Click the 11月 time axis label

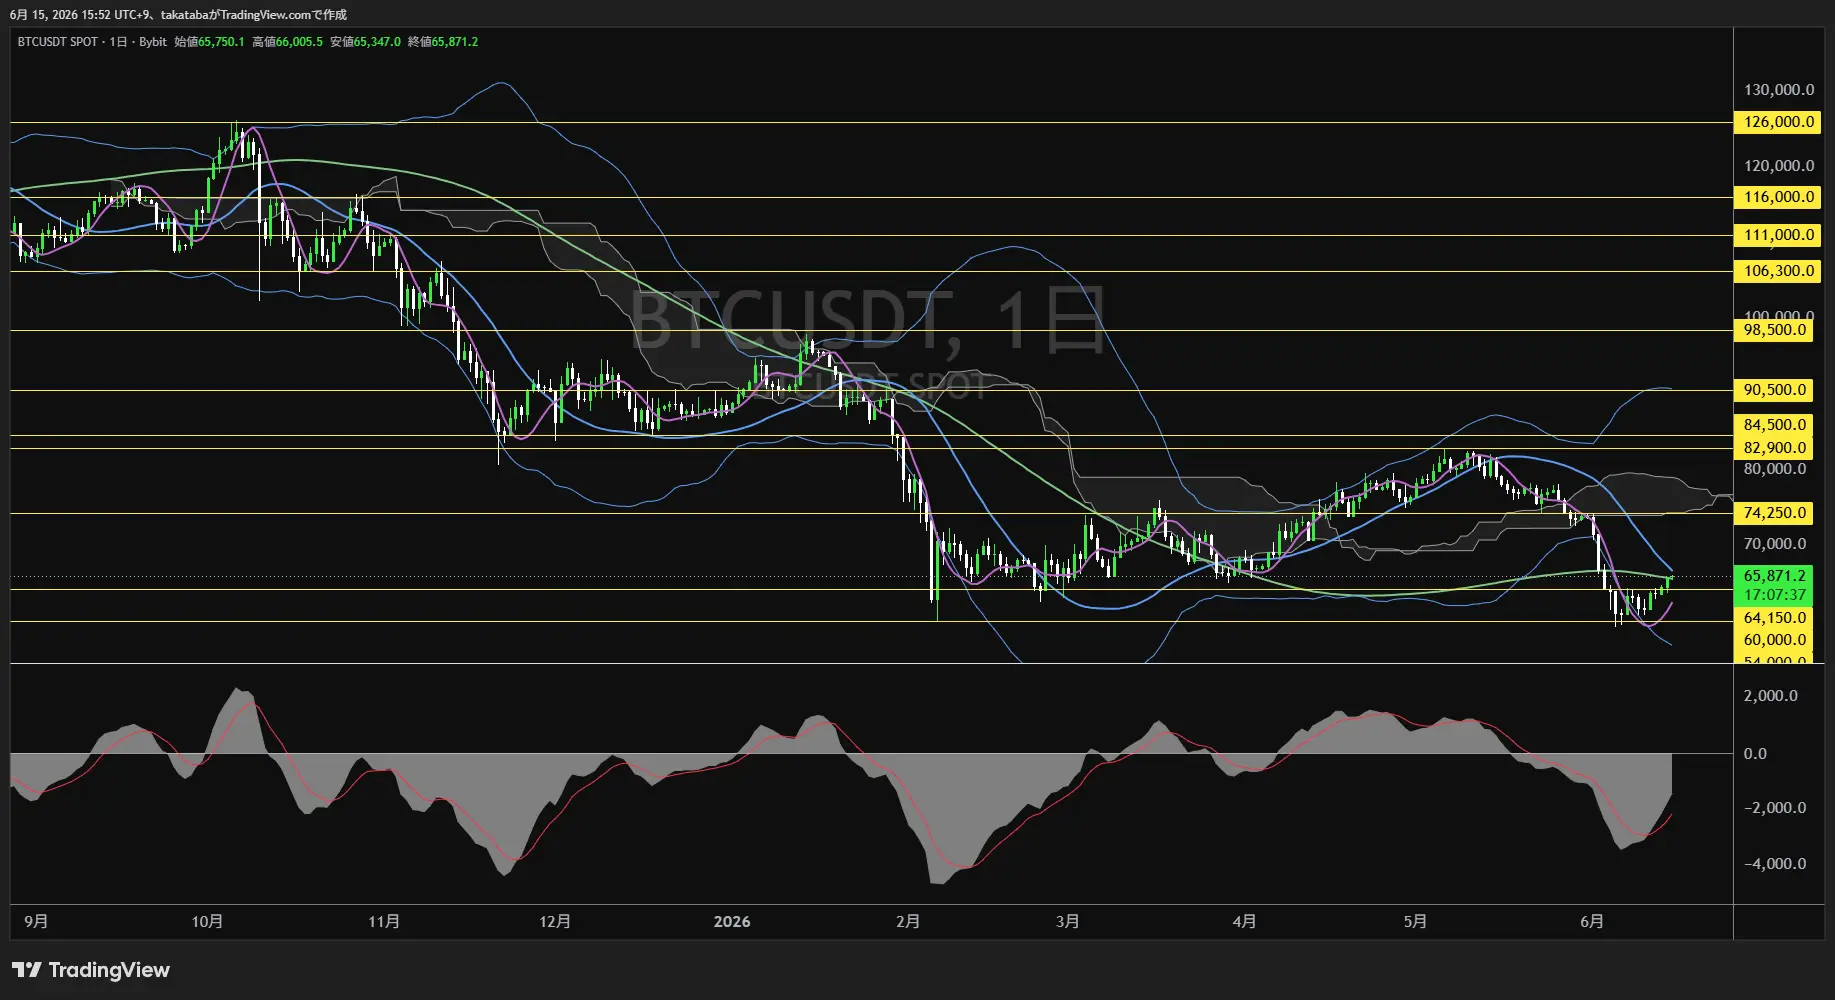[384, 922]
